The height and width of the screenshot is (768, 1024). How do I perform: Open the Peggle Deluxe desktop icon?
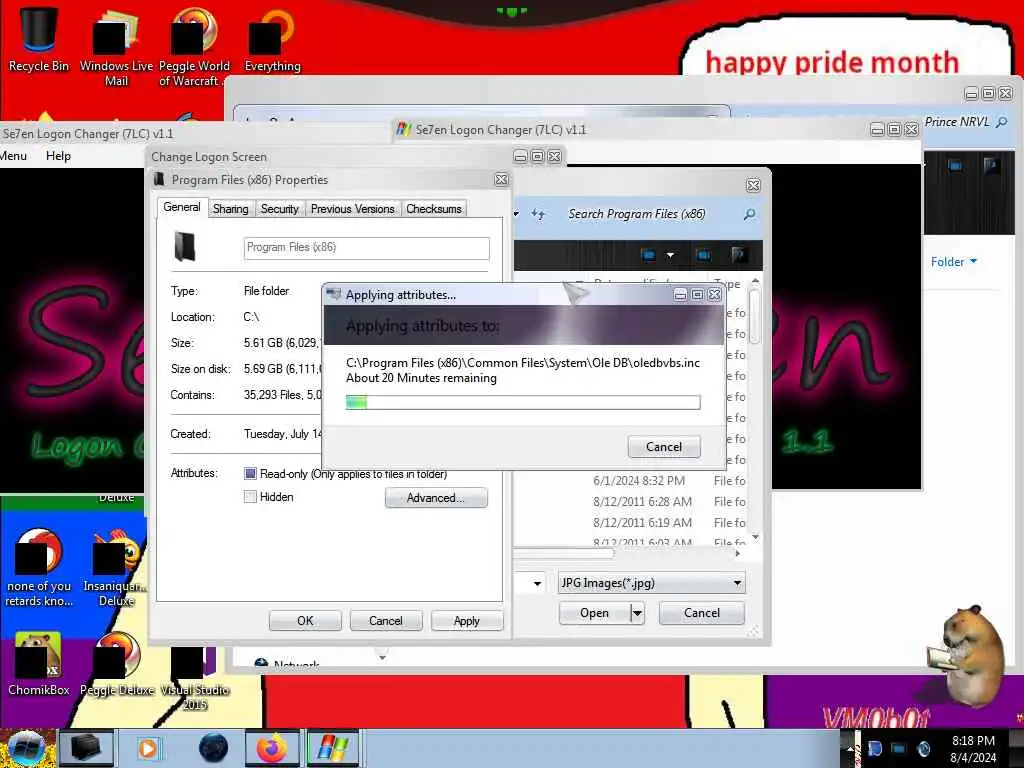pos(117,664)
